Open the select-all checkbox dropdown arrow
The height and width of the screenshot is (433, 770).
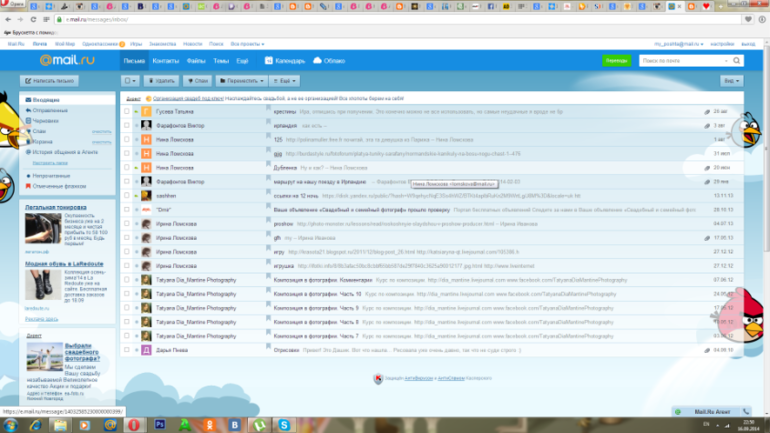click(130, 80)
